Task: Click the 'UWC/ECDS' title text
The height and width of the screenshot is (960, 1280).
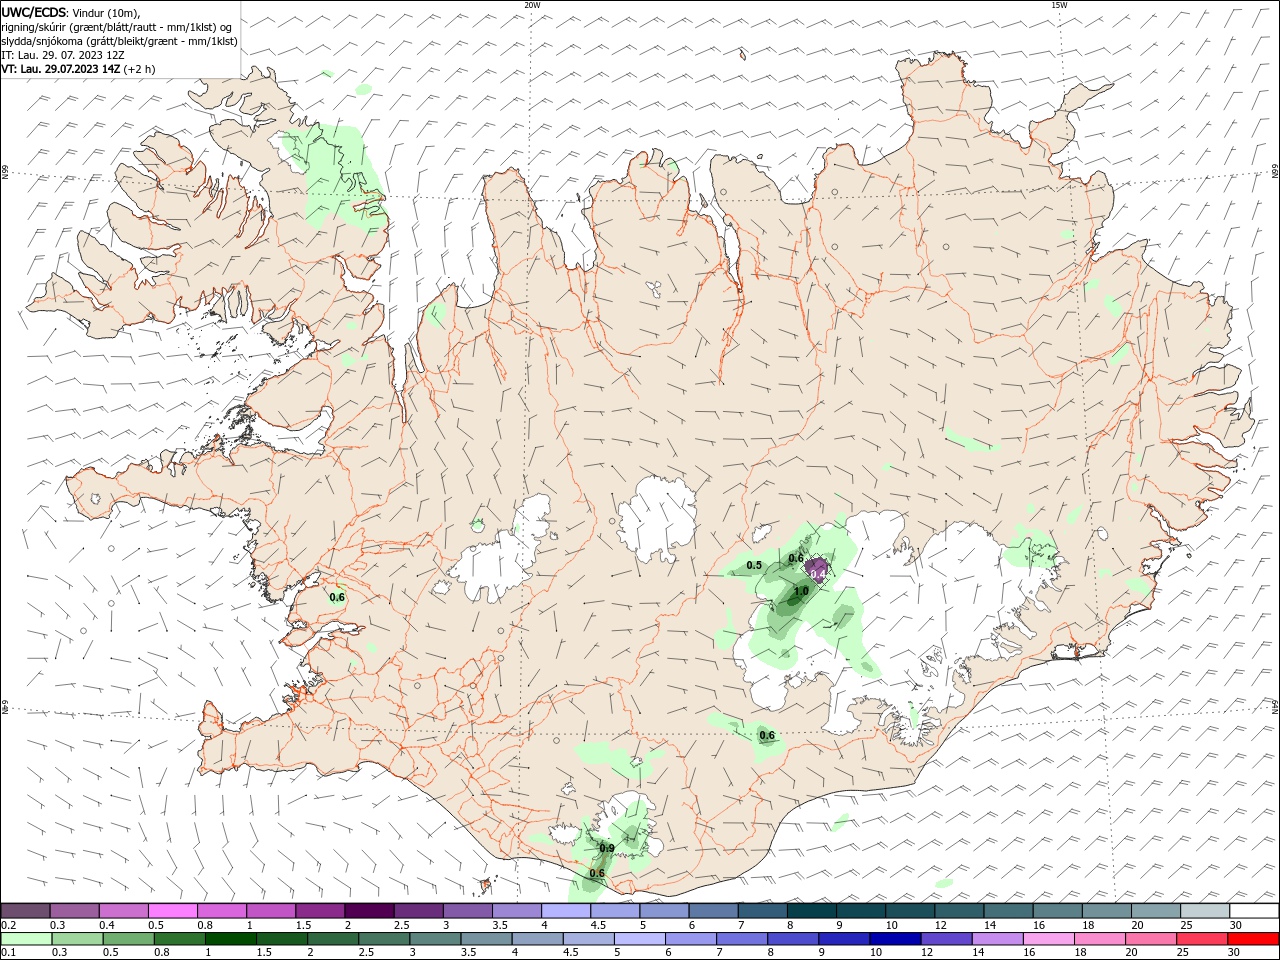Action: click(x=34, y=12)
